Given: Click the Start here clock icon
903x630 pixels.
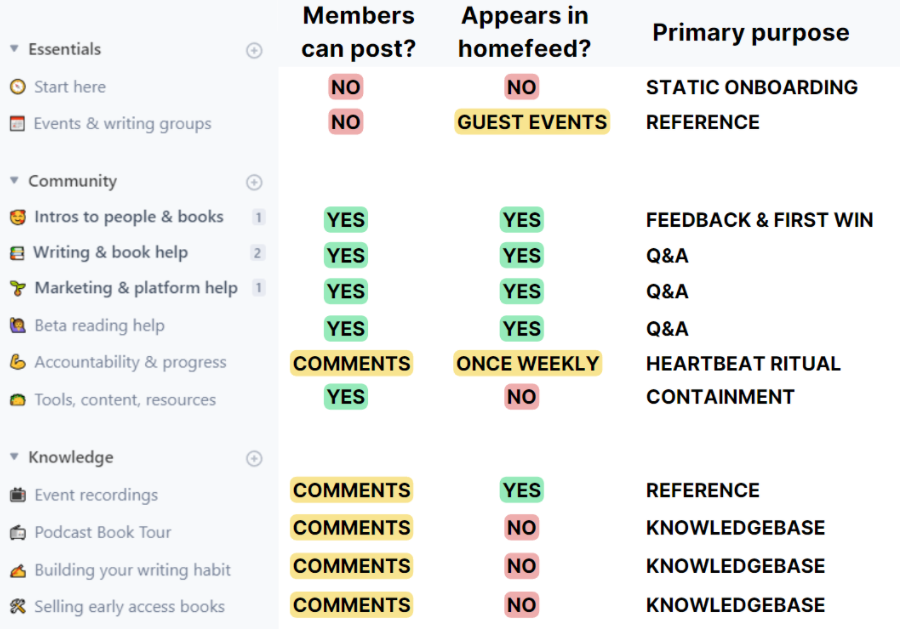Looking at the screenshot, I should click(x=17, y=87).
